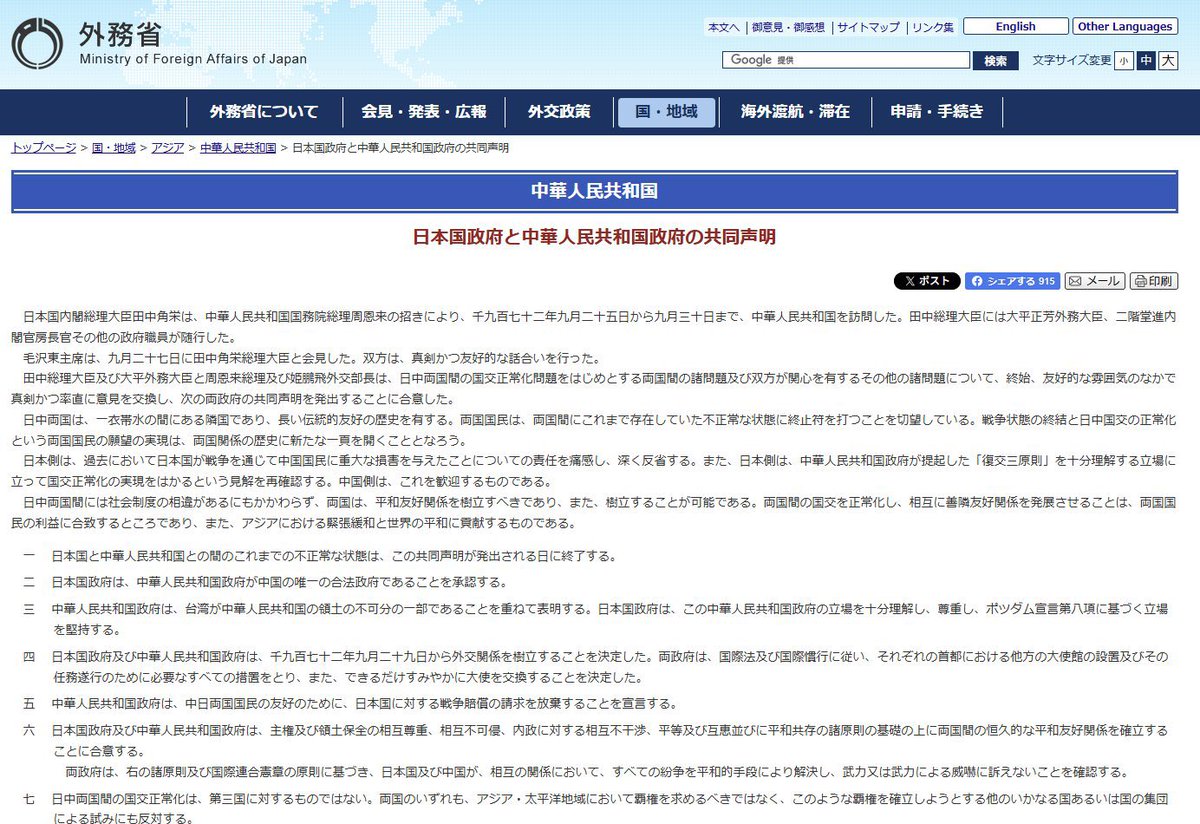1200x824 pixels.
Task: Open the 外交政策 menu
Action: (559, 112)
